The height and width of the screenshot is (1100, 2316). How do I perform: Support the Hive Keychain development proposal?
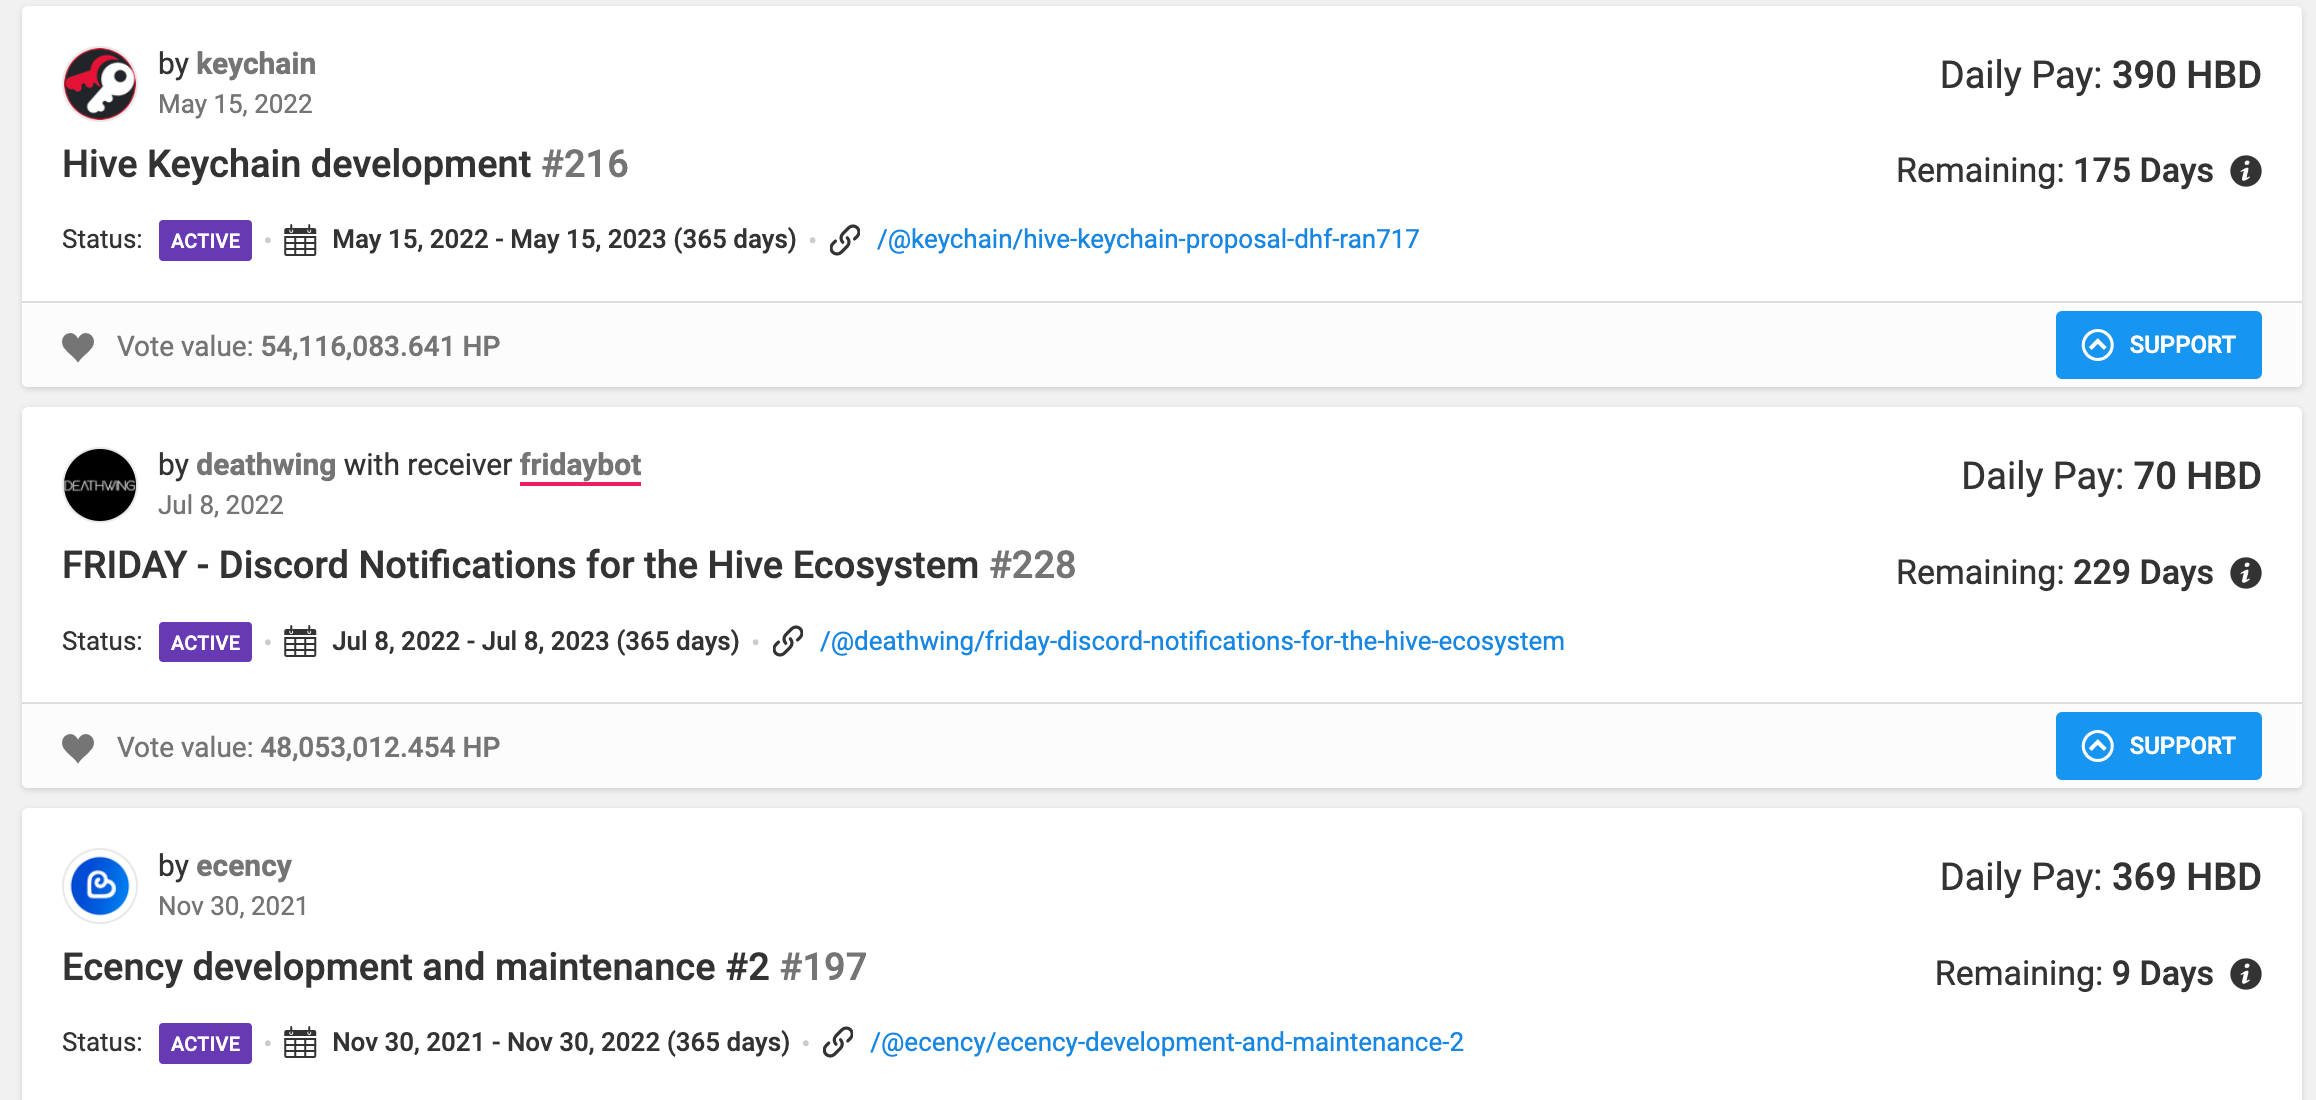pyautogui.click(x=2158, y=345)
